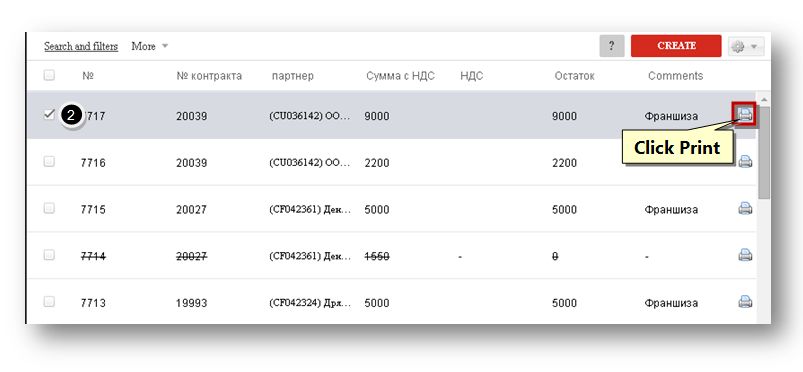This screenshot has width=803, height=372.
Task: Click the print icon for row 7717
Action: click(x=745, y=113)
